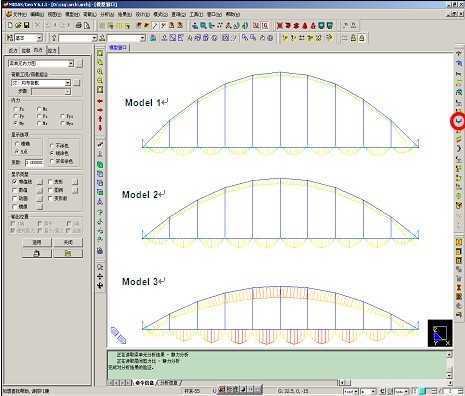Click the 系数 scale factor input field

34,162
